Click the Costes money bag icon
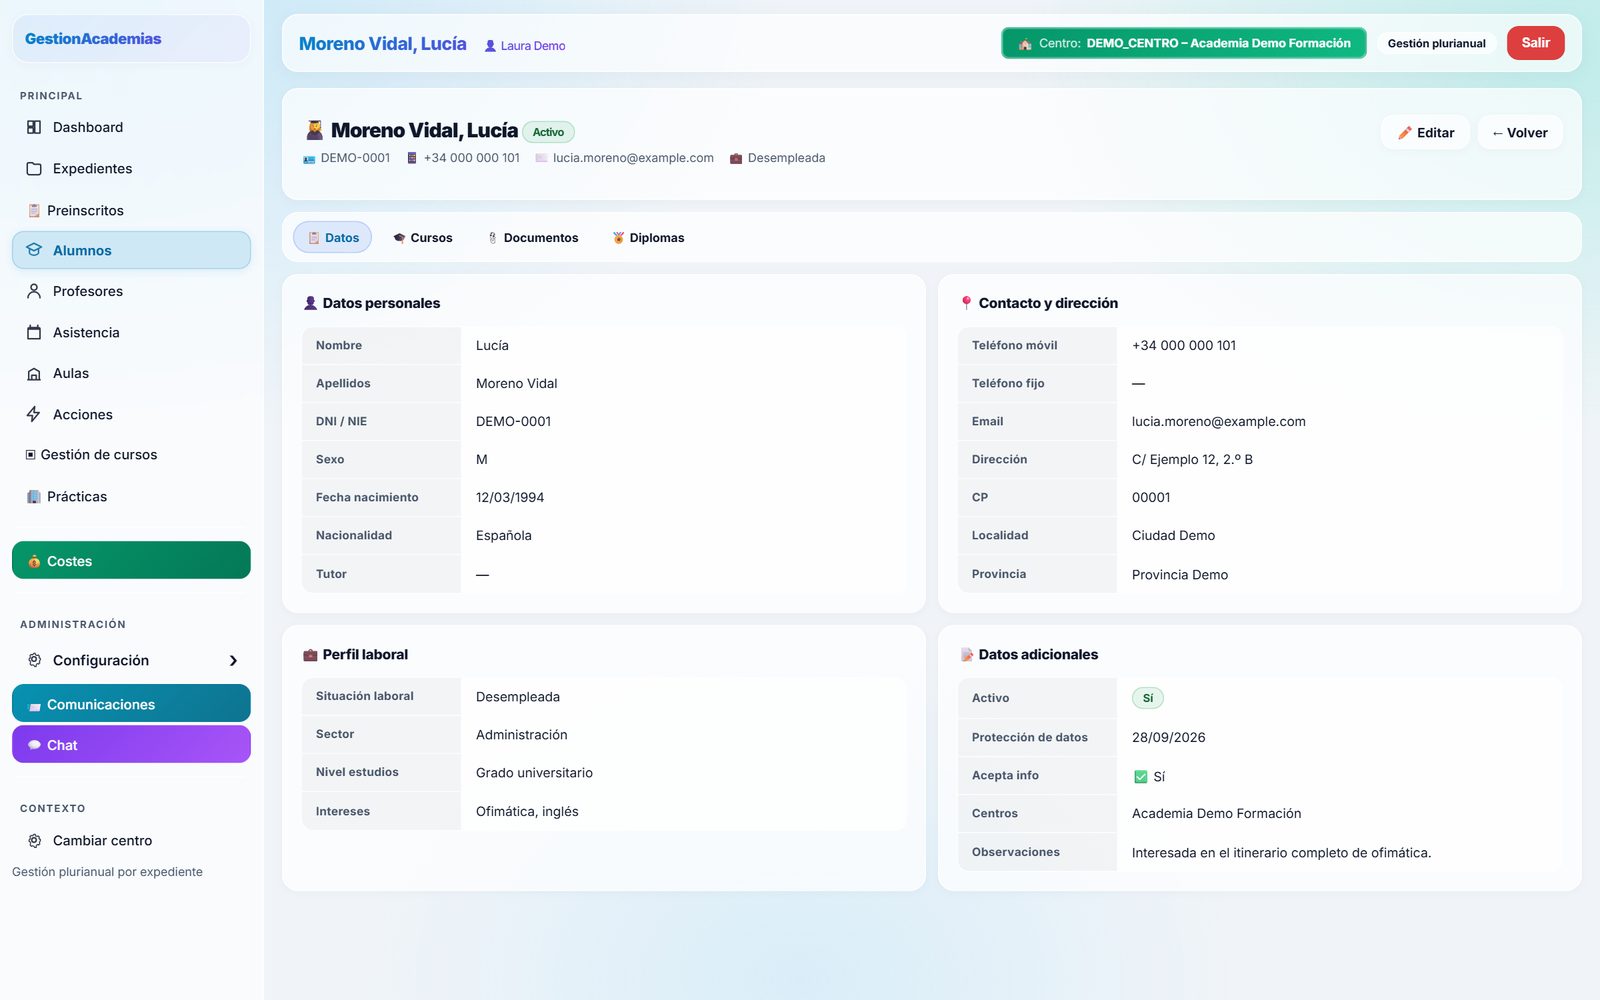 coord(34,561)
